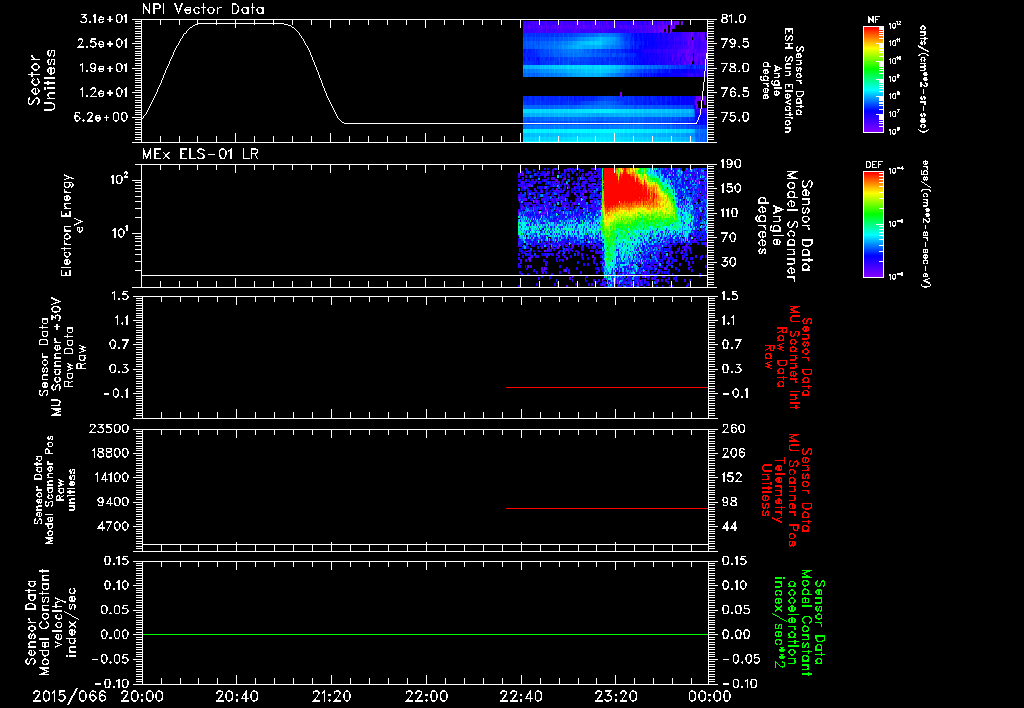Select the 'NPI Vector Data' panel title
Image resolution: width=1024 pixels, height=708 pixels.
(204, 9)
